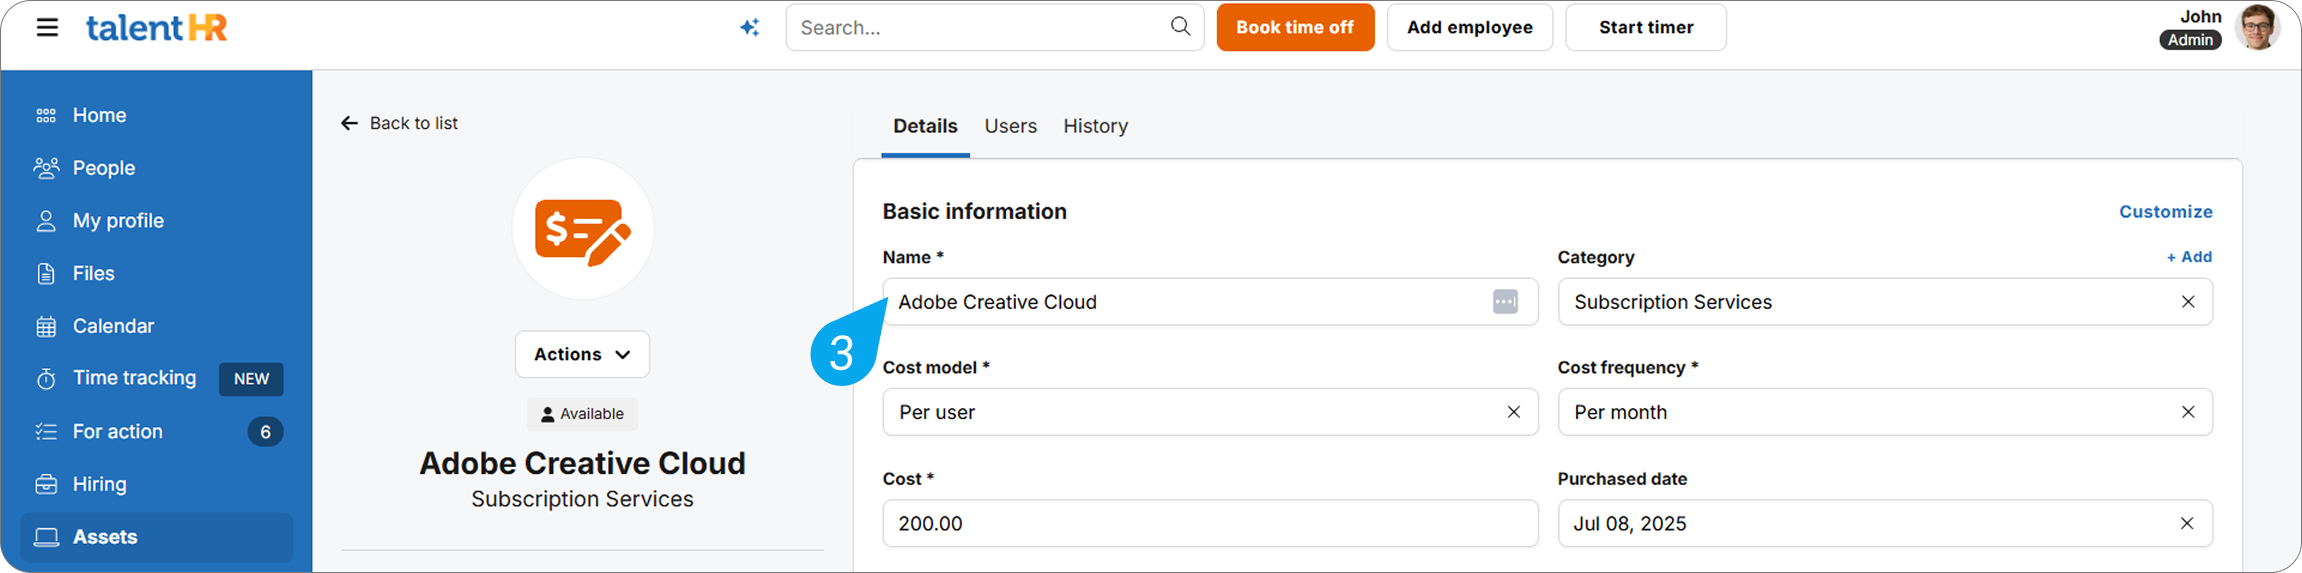Click the For action count badge 6

[265, 432]
